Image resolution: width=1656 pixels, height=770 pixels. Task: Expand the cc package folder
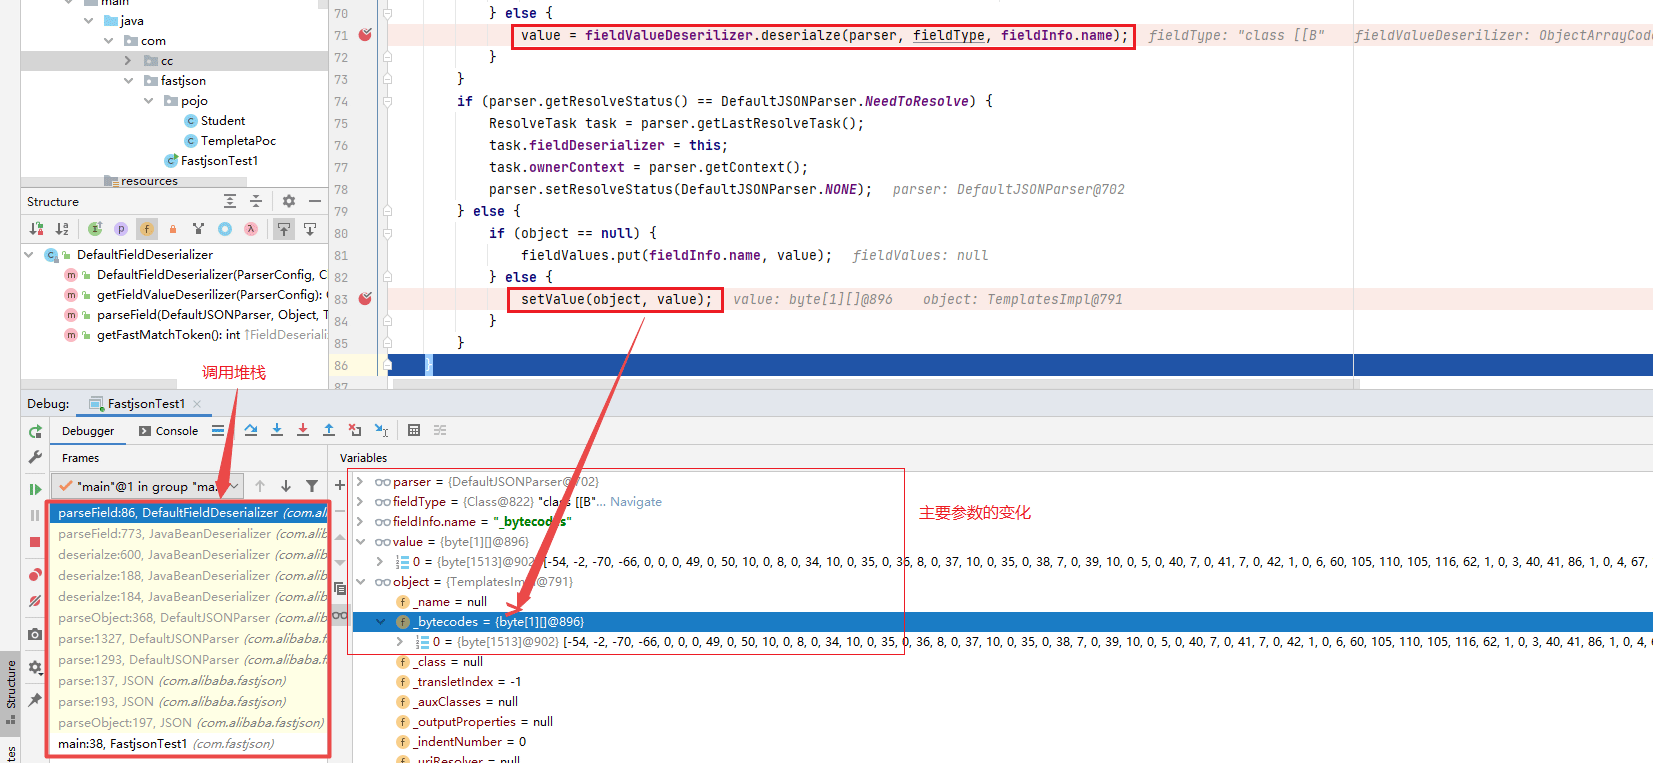(x=128, y=61)
